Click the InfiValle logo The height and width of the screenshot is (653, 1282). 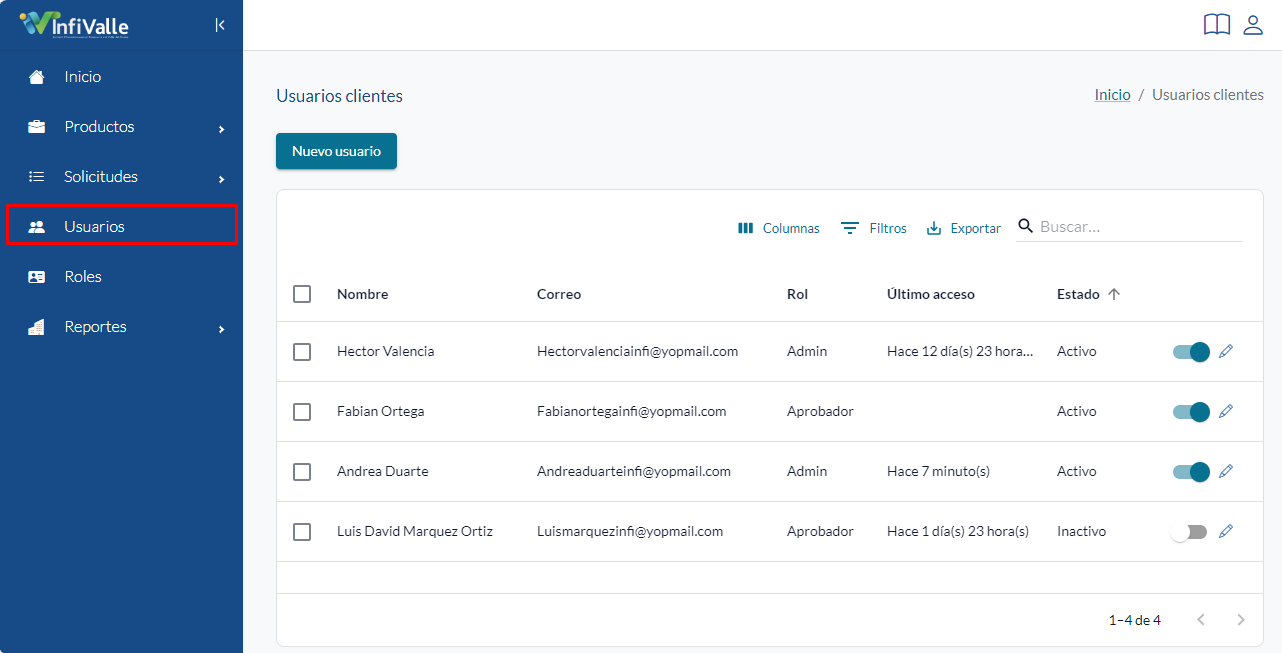(74, 25)
